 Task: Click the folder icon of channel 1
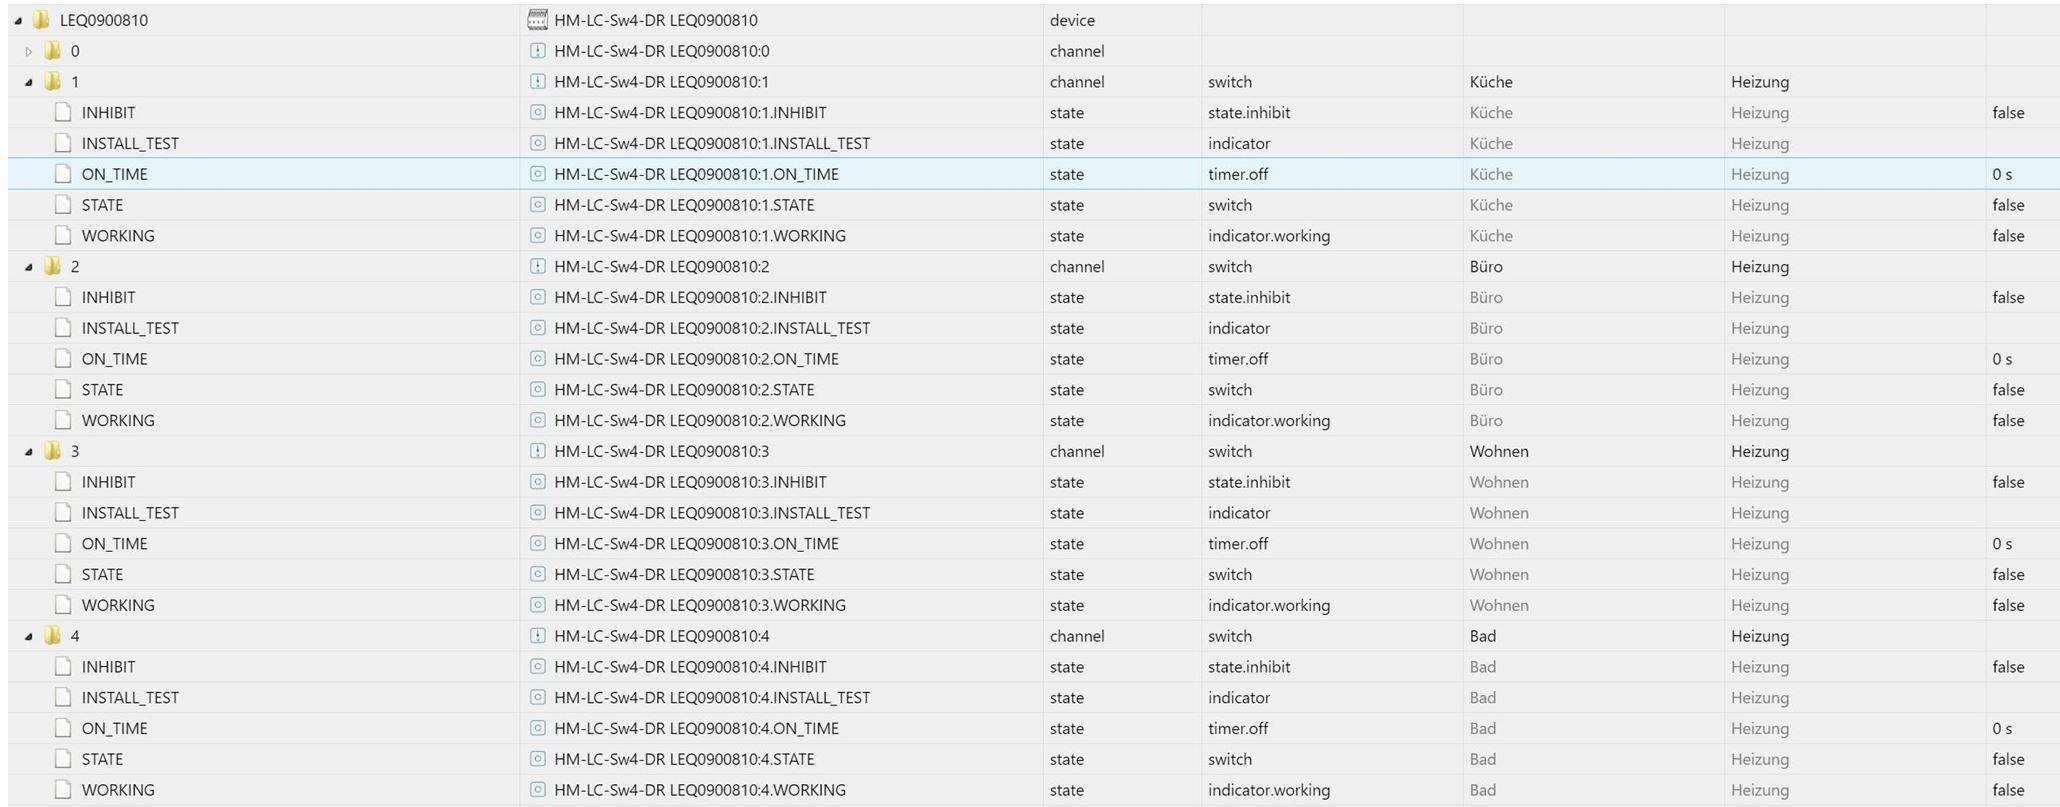click(52, 82)
